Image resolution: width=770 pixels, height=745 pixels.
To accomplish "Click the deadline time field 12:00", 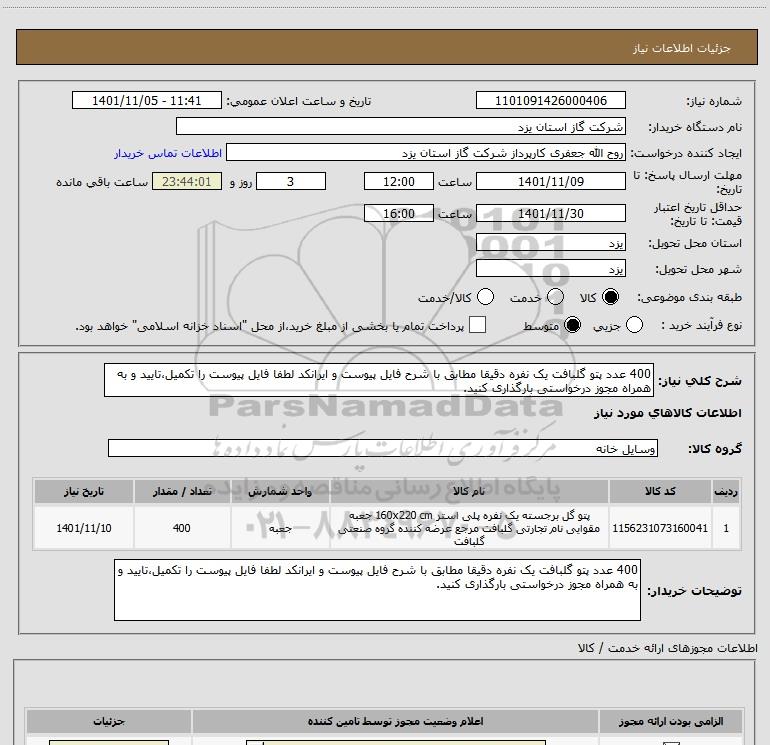I will [x=399, y=181].
